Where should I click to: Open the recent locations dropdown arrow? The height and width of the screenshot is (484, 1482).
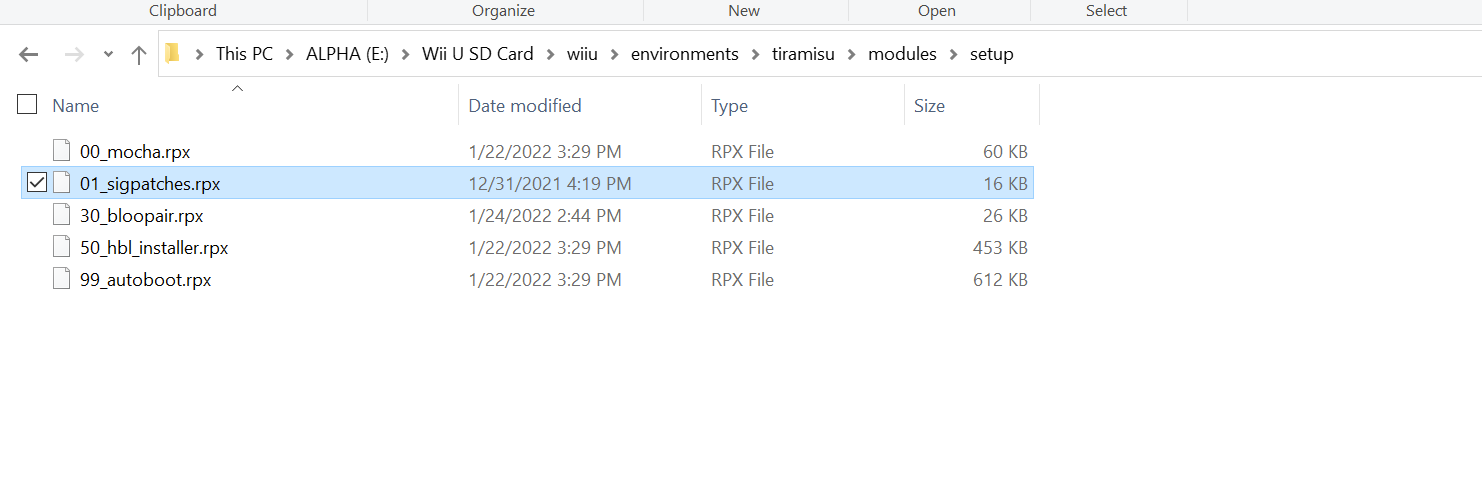click(108, 55)
